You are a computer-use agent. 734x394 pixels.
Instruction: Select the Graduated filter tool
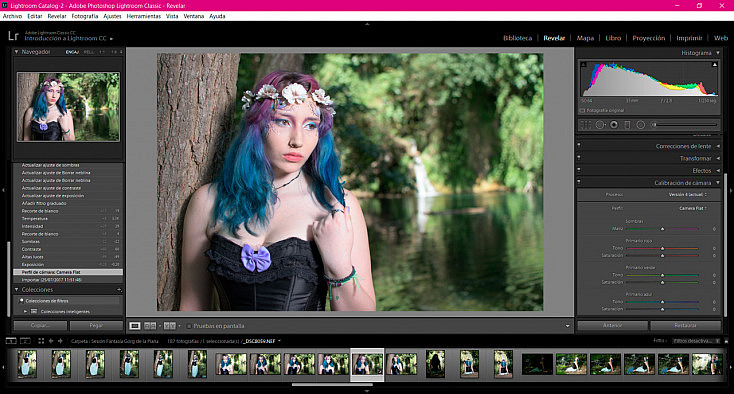point(627,125)
